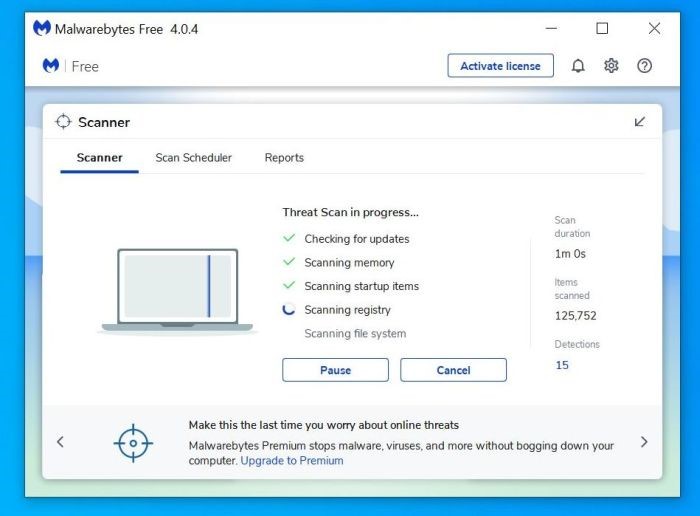Close the Malwarebytes window
Viewport: 700px width, 516px height.
pos(654,29)
